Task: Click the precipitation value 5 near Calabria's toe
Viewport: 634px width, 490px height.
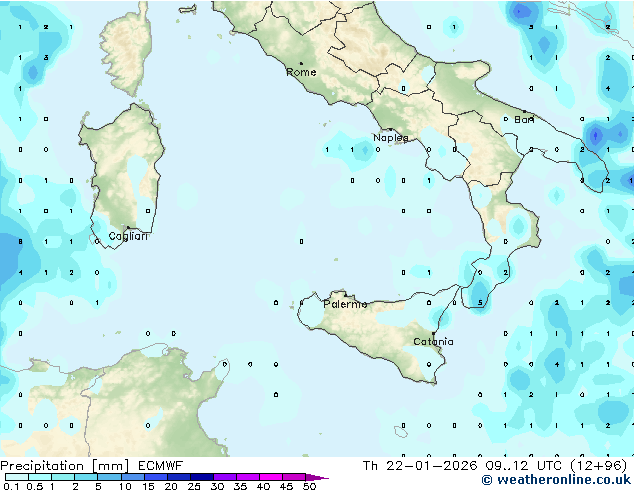Action: (480, 303)
